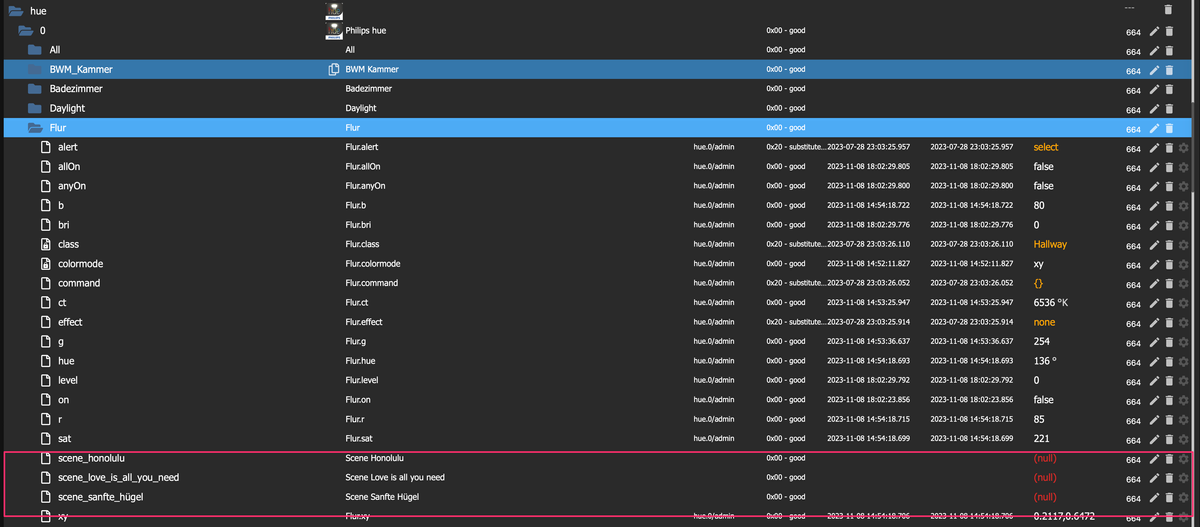The image size is (1200, 527).
Task: Click the edit pencil for Flur.alert
Action: (1154, 148)
